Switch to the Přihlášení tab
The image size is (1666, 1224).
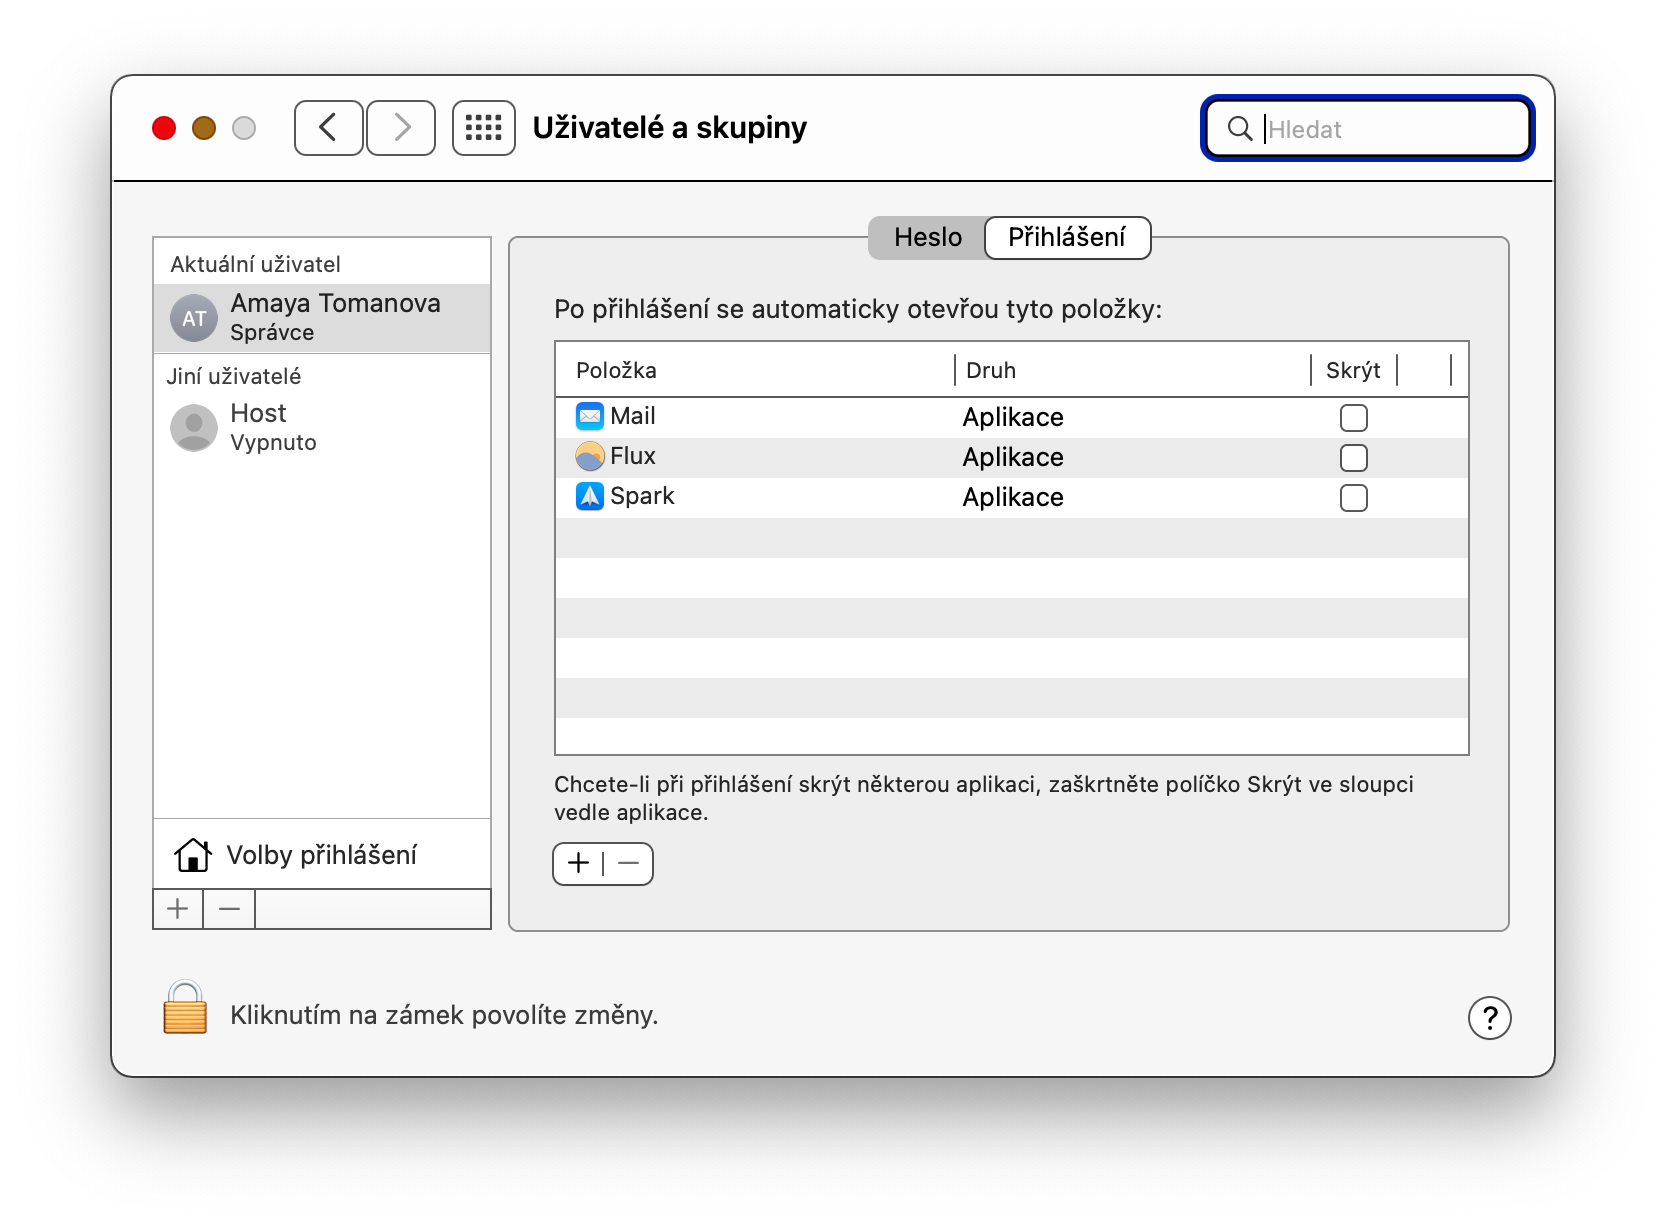tap(1067, 238)
